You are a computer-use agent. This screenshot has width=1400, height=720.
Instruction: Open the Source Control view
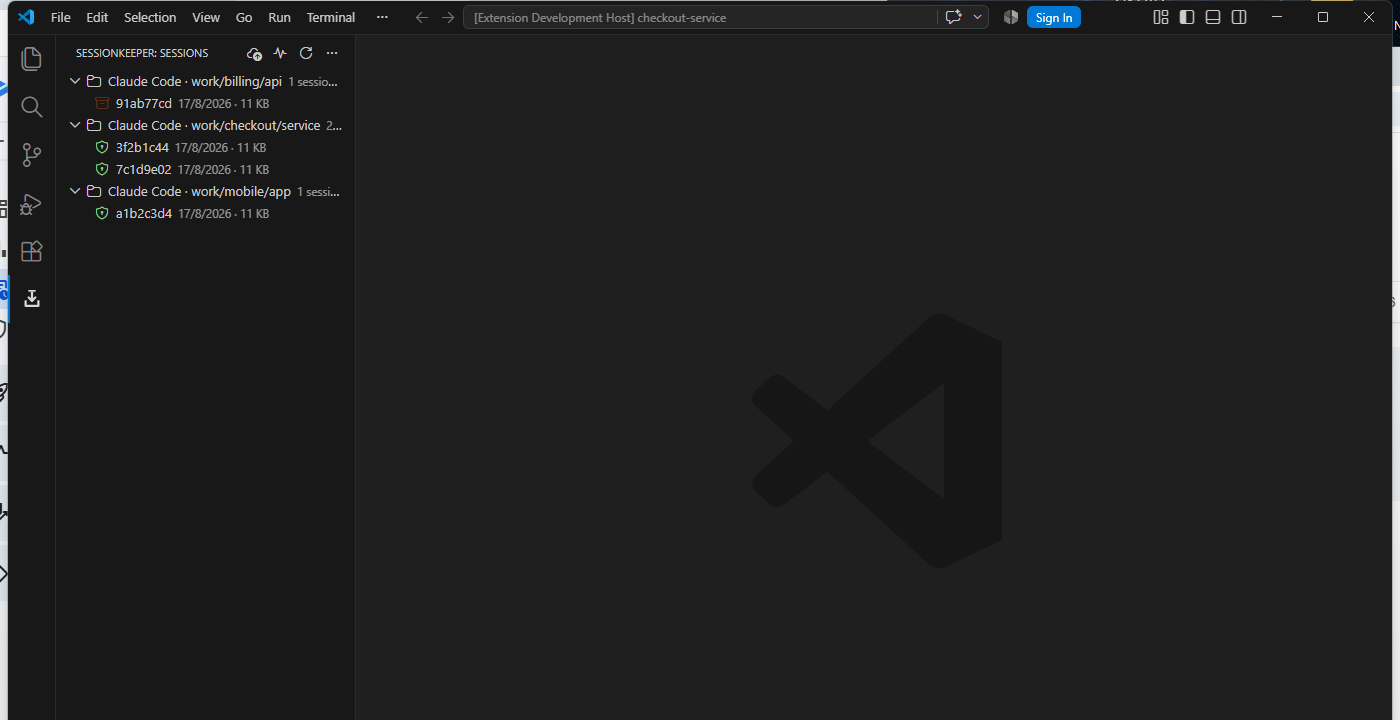pos(32,155)
